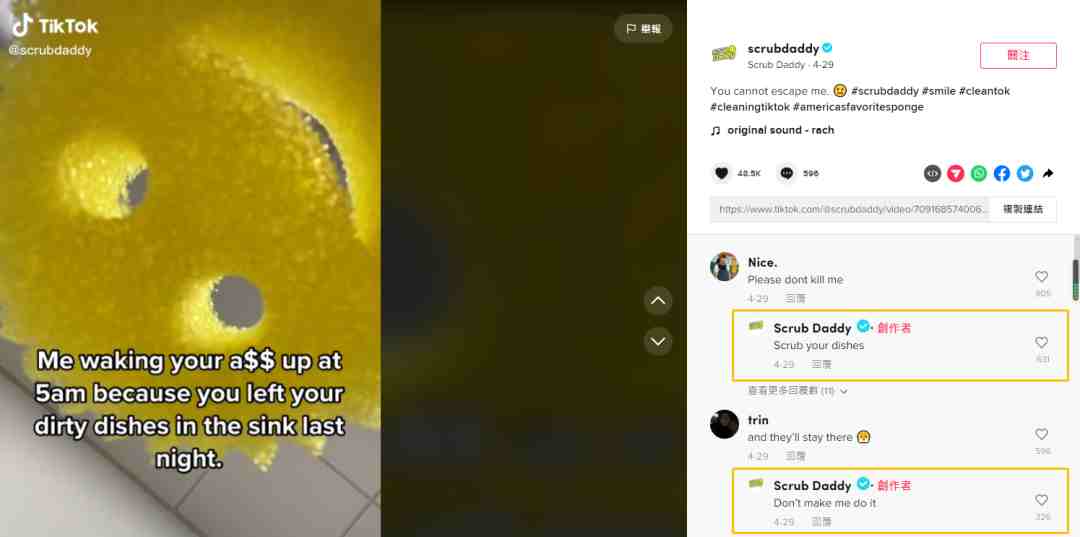The height and width of the screenshot is (537, 1080).
Task: Open more share options arrow
Action: click(x=1048, y=173)
